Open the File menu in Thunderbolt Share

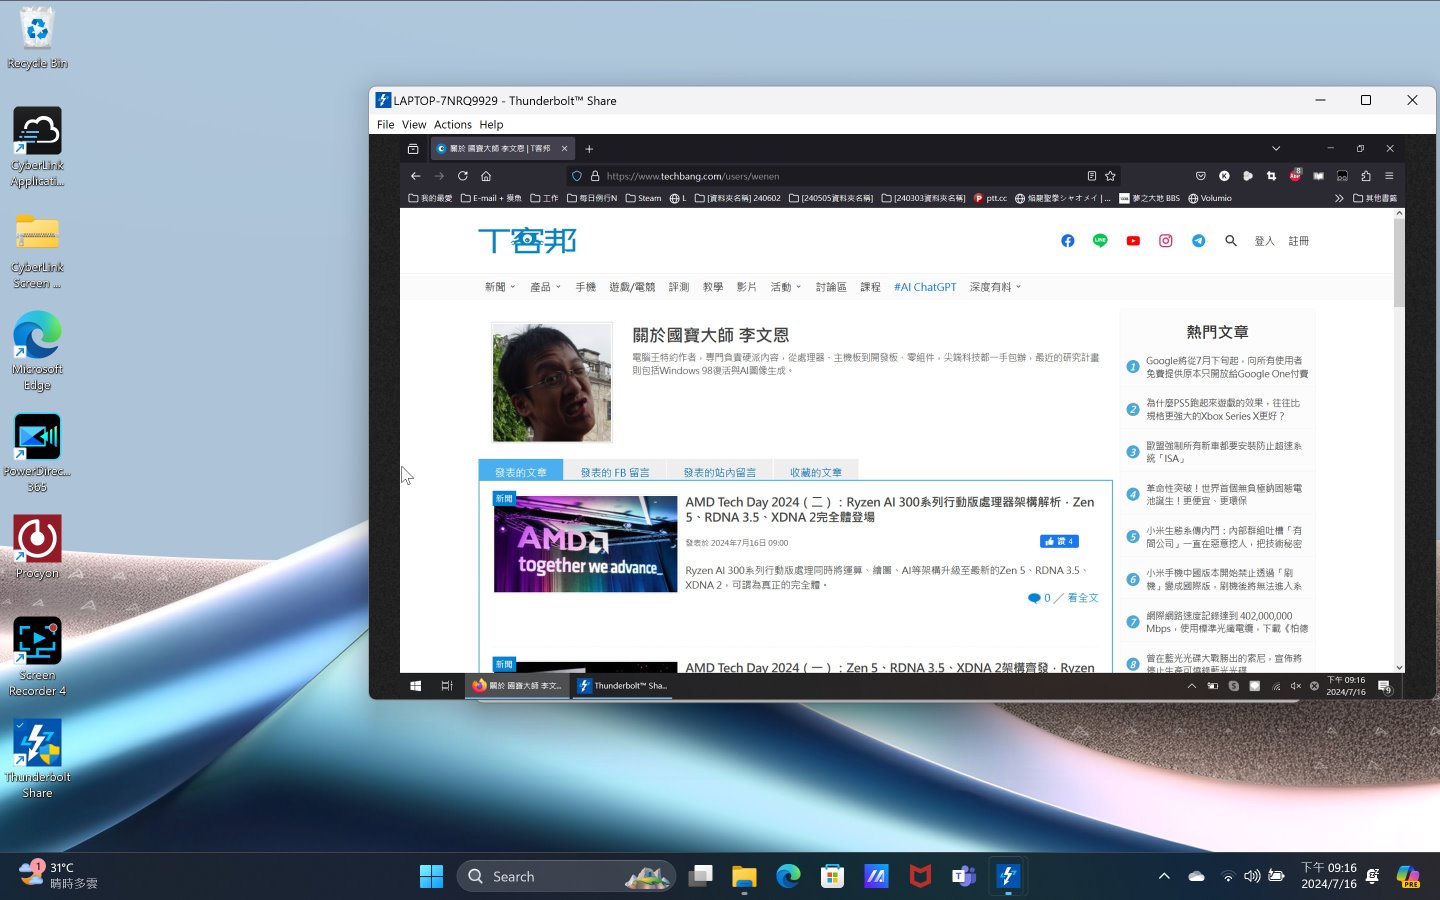385,125
